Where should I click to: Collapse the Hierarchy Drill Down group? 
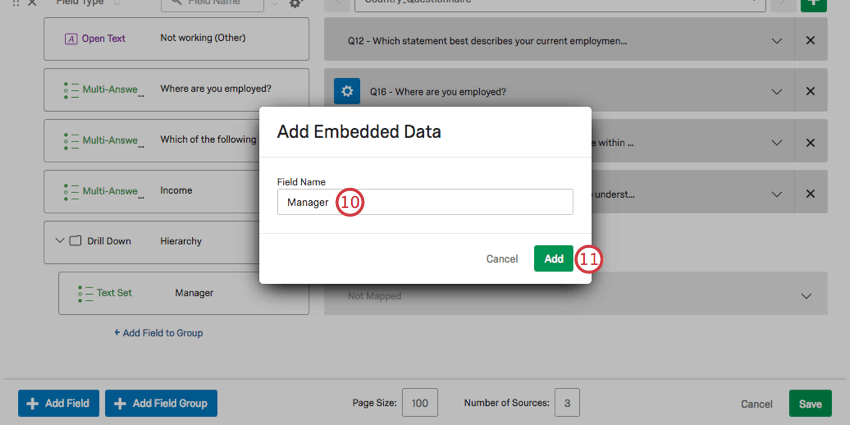click(59, 241)
